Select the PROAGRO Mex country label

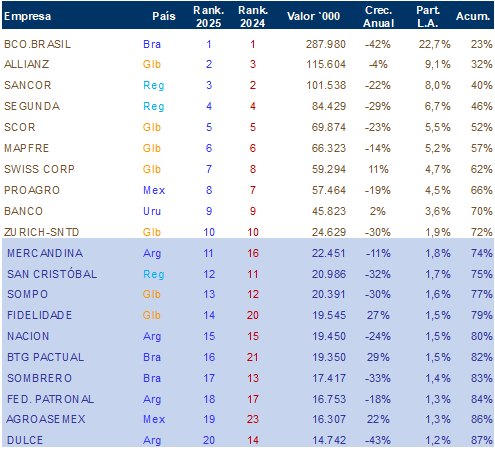point(154,190)
